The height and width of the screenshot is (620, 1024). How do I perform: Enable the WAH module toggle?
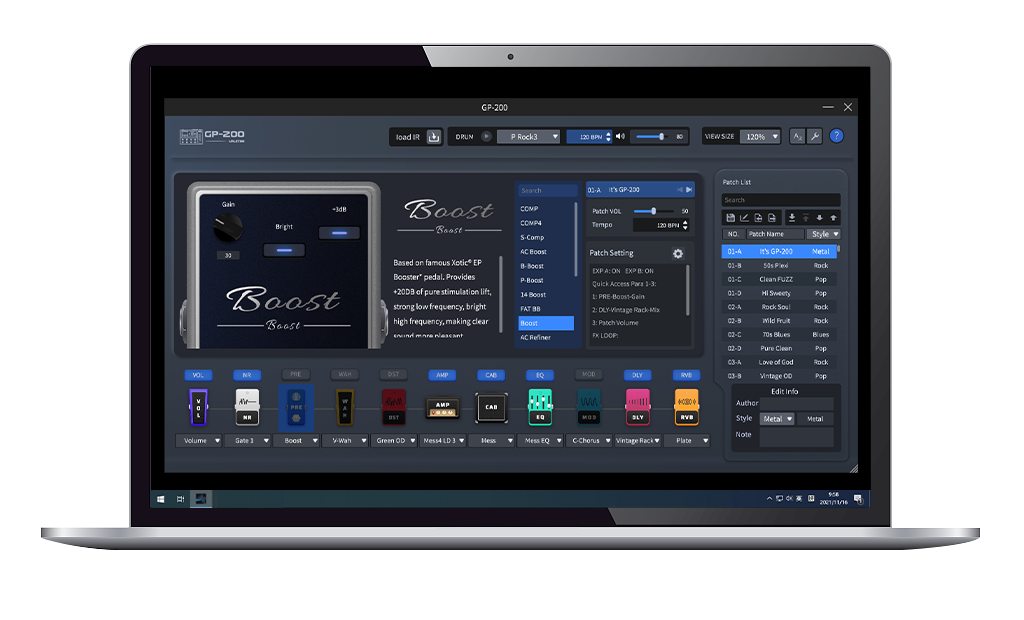tap(345, 375)
